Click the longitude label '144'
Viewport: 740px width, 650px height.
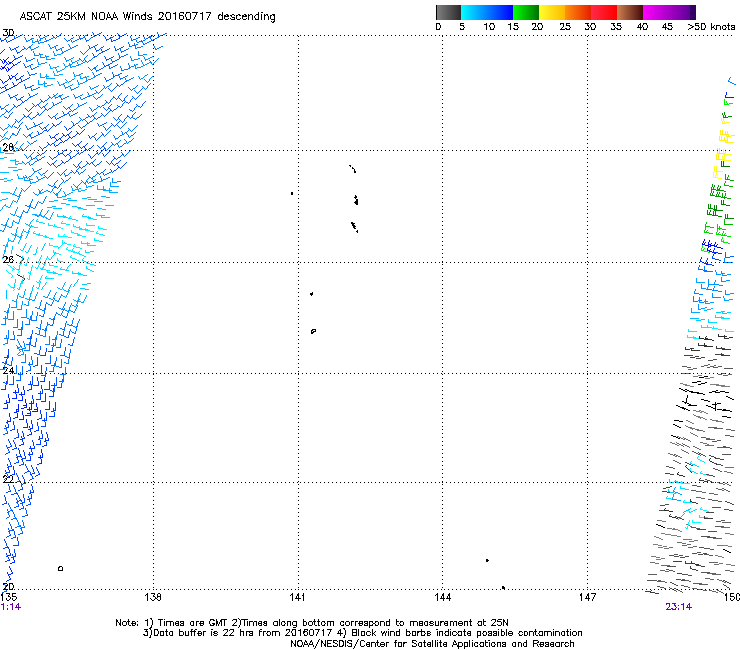[442, 597]
